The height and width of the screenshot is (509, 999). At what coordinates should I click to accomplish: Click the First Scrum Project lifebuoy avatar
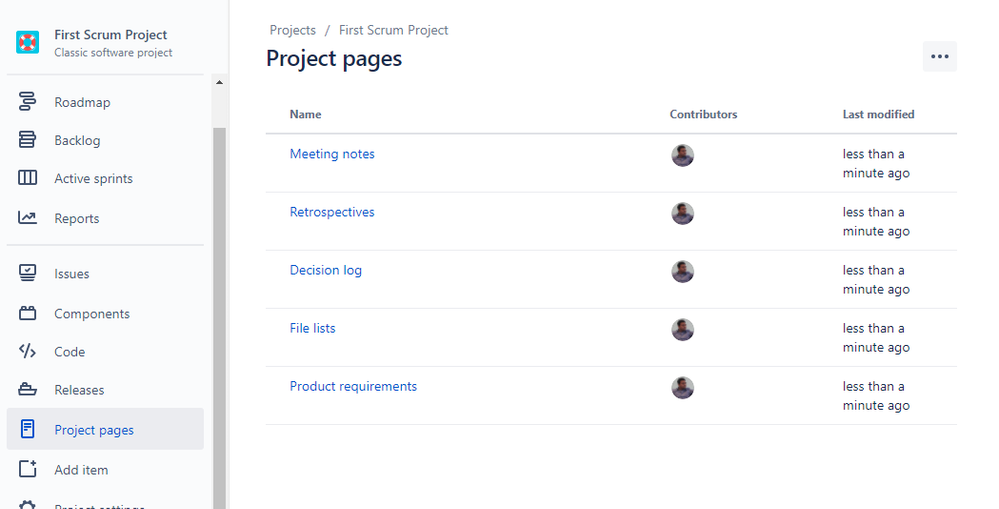[27, 42]
